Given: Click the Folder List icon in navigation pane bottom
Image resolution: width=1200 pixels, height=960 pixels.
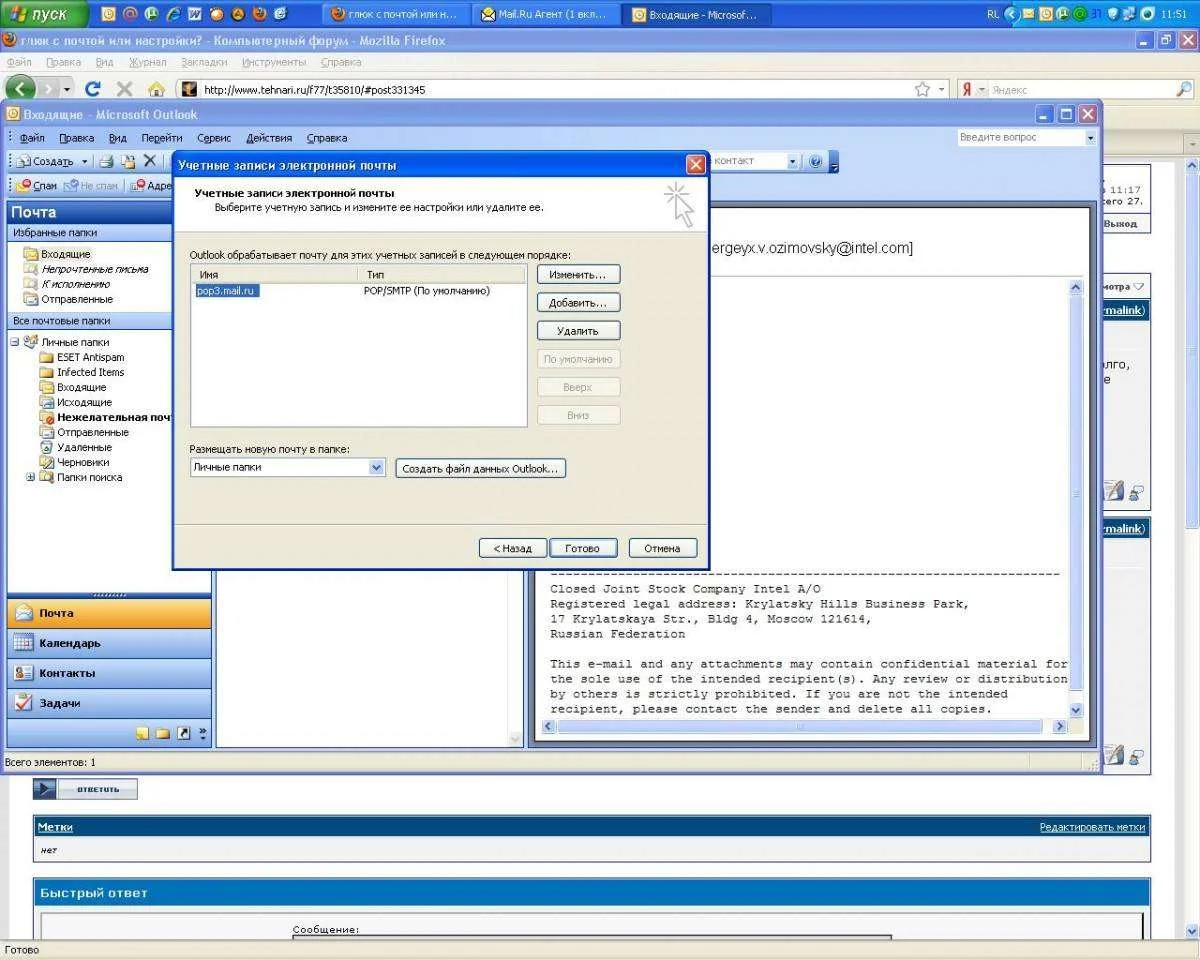Looking at the screenshot, I should pyautogui.click(x=162, y=733).
